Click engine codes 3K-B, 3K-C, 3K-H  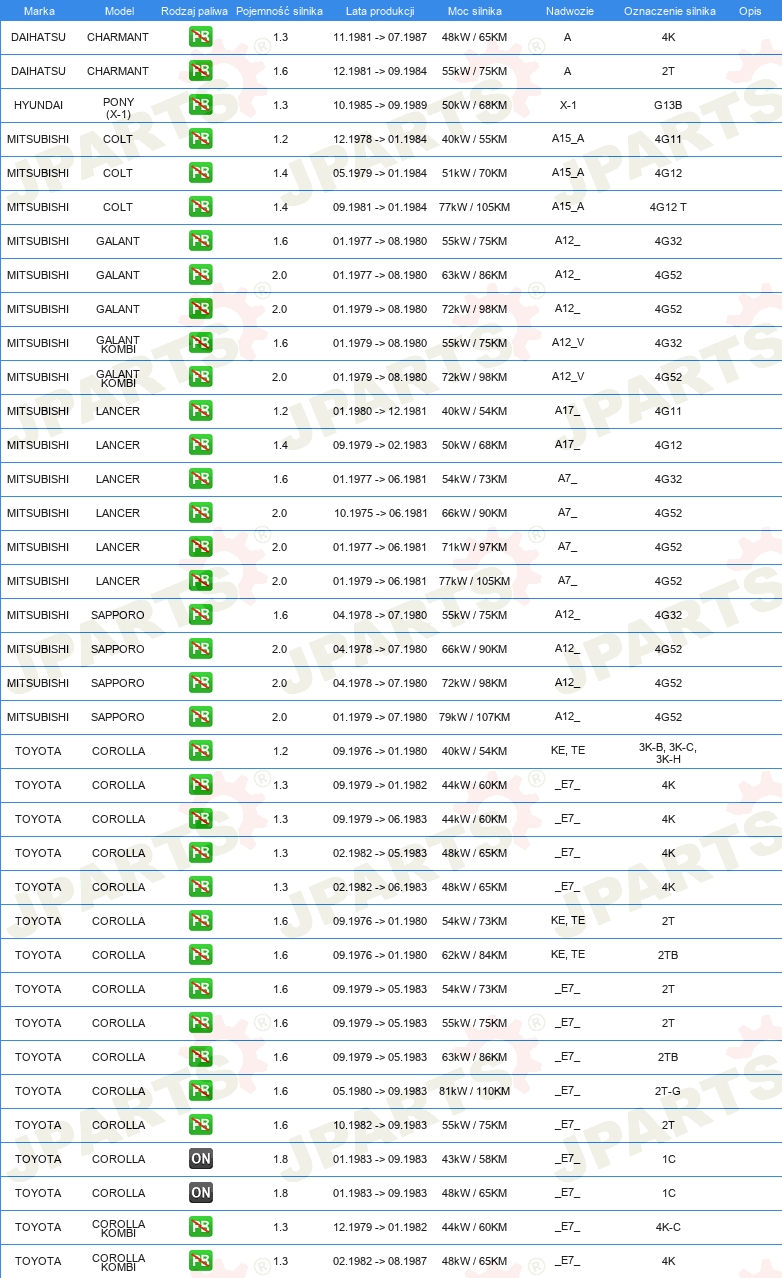668,753
